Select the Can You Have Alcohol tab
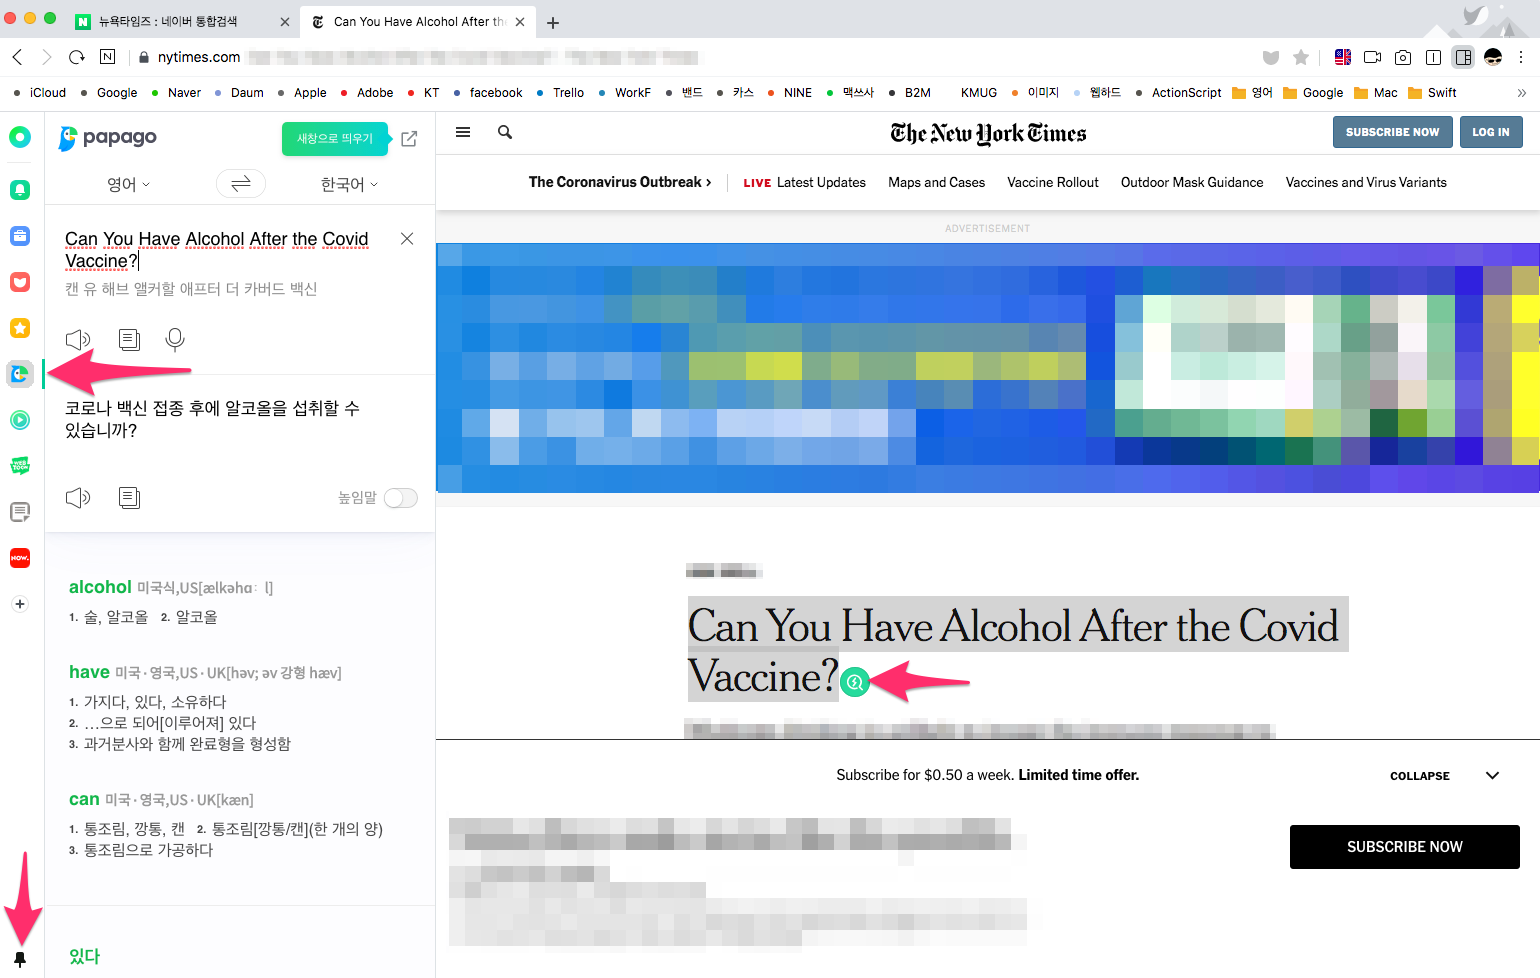The image size is (1540, 978). click(418, 22)
